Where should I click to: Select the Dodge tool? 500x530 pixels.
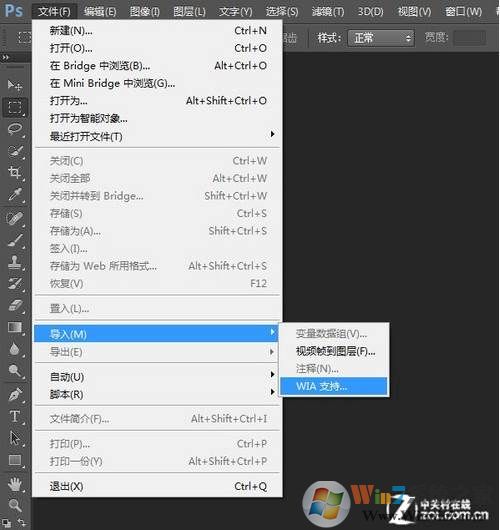pyautogui.click(x=15, y=370)
